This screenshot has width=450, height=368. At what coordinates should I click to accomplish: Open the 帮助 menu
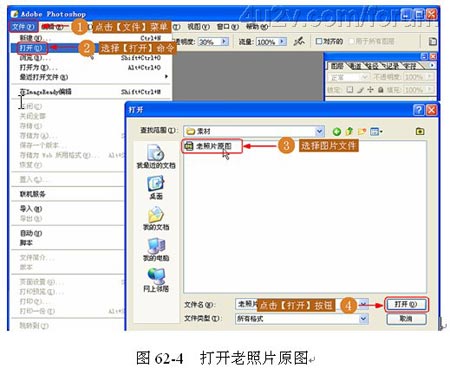pos(257,27)
